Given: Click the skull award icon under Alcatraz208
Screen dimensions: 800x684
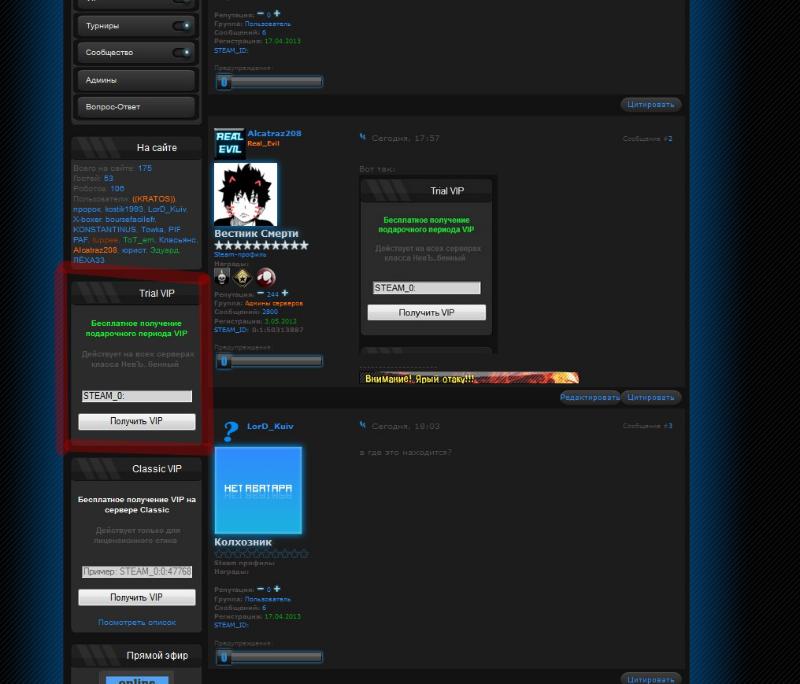Looking at the screenshot, I should (x=222, y=277).
